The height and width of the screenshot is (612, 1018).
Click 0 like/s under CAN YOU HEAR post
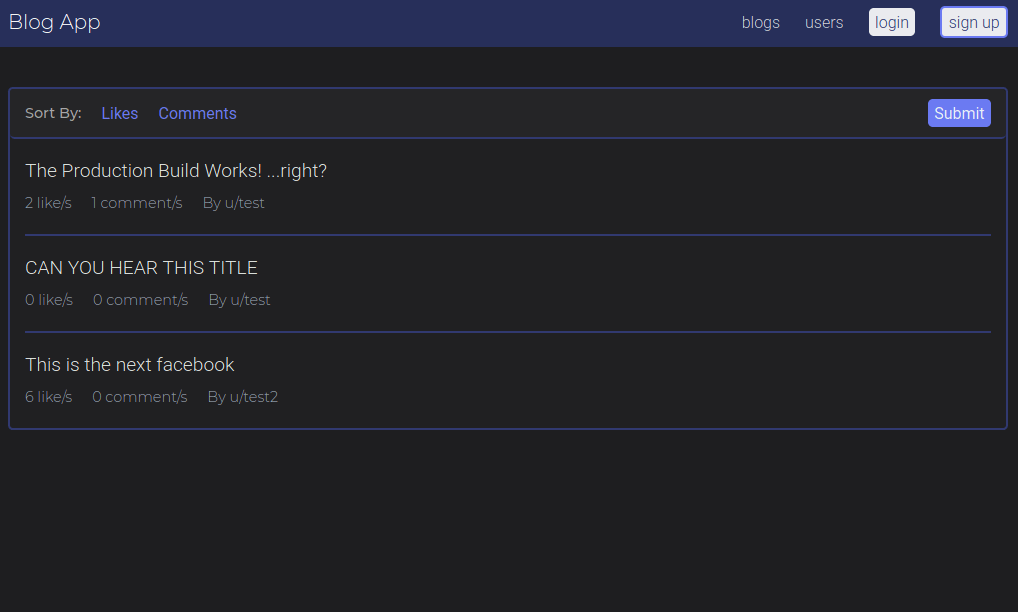pos(49,299)
